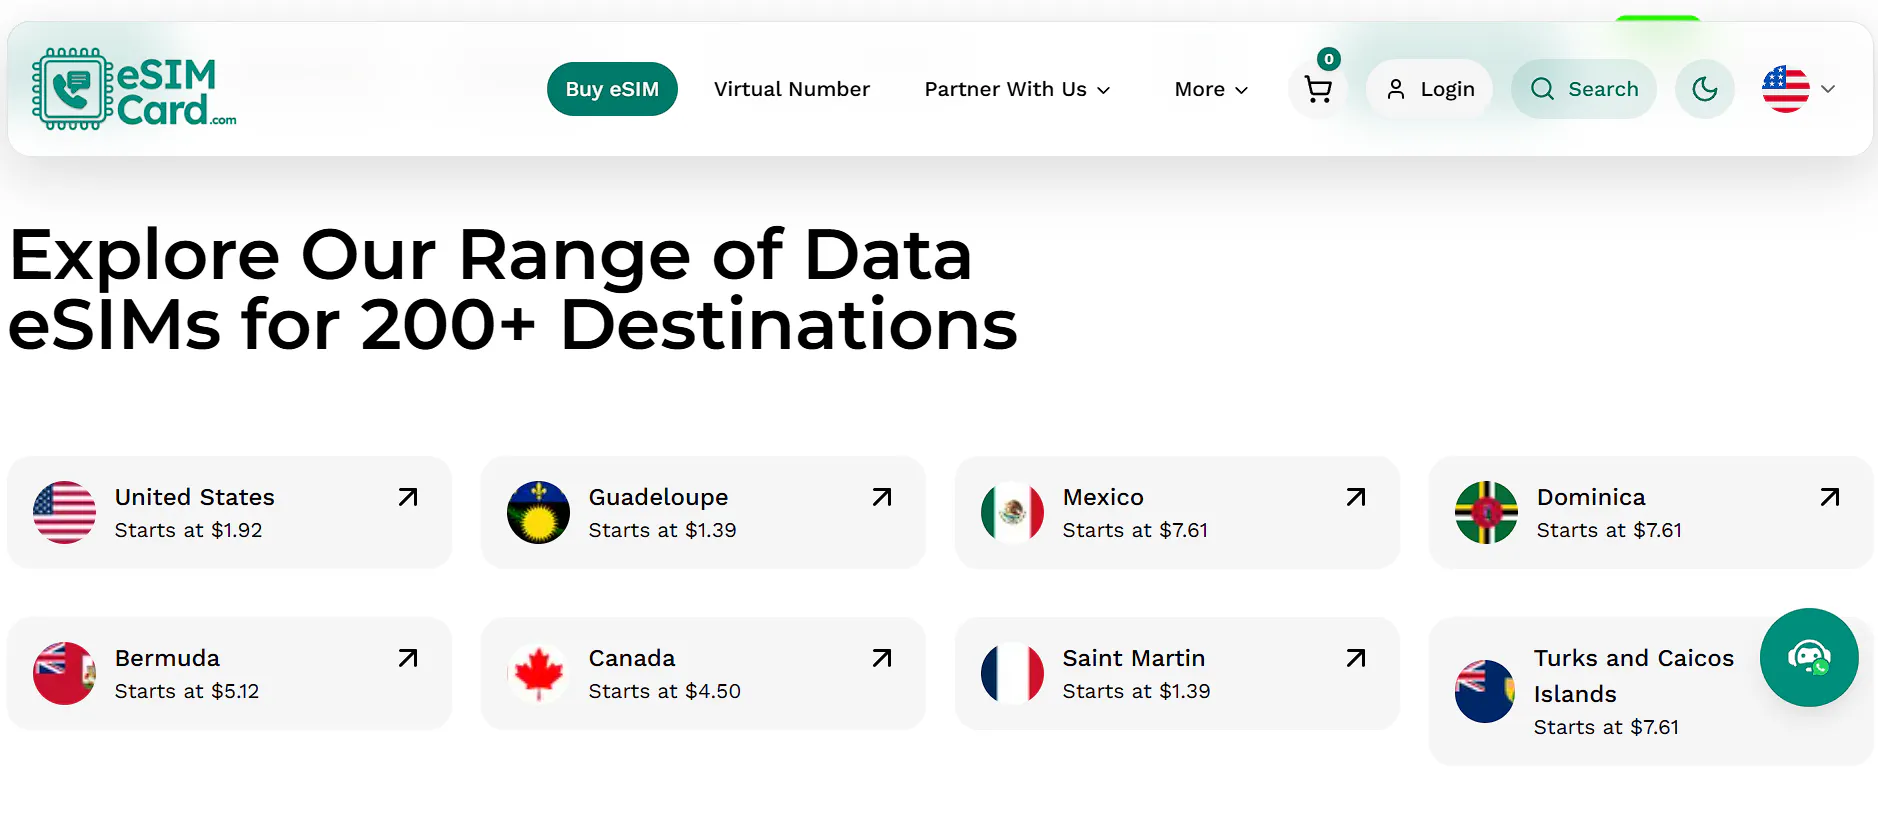
Task: Open United States card arrow icon
Action: [x=408, y=497]
